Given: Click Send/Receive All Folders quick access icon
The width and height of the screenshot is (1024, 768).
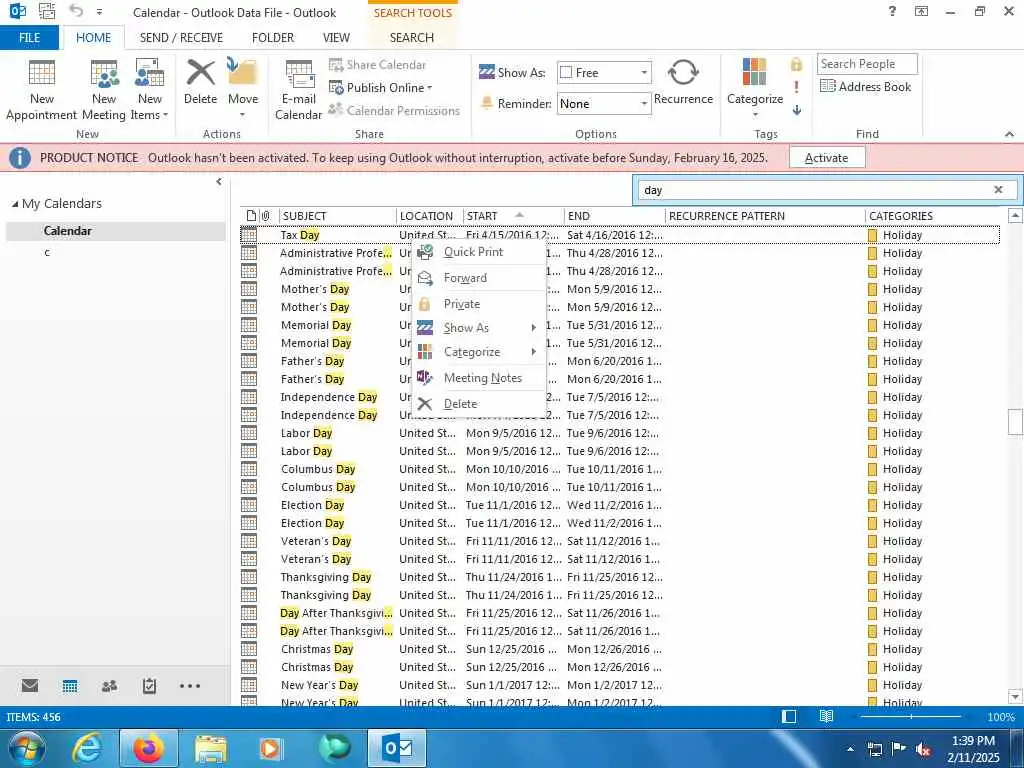Looking at the screenshot, I should click(x=47, y=11).
